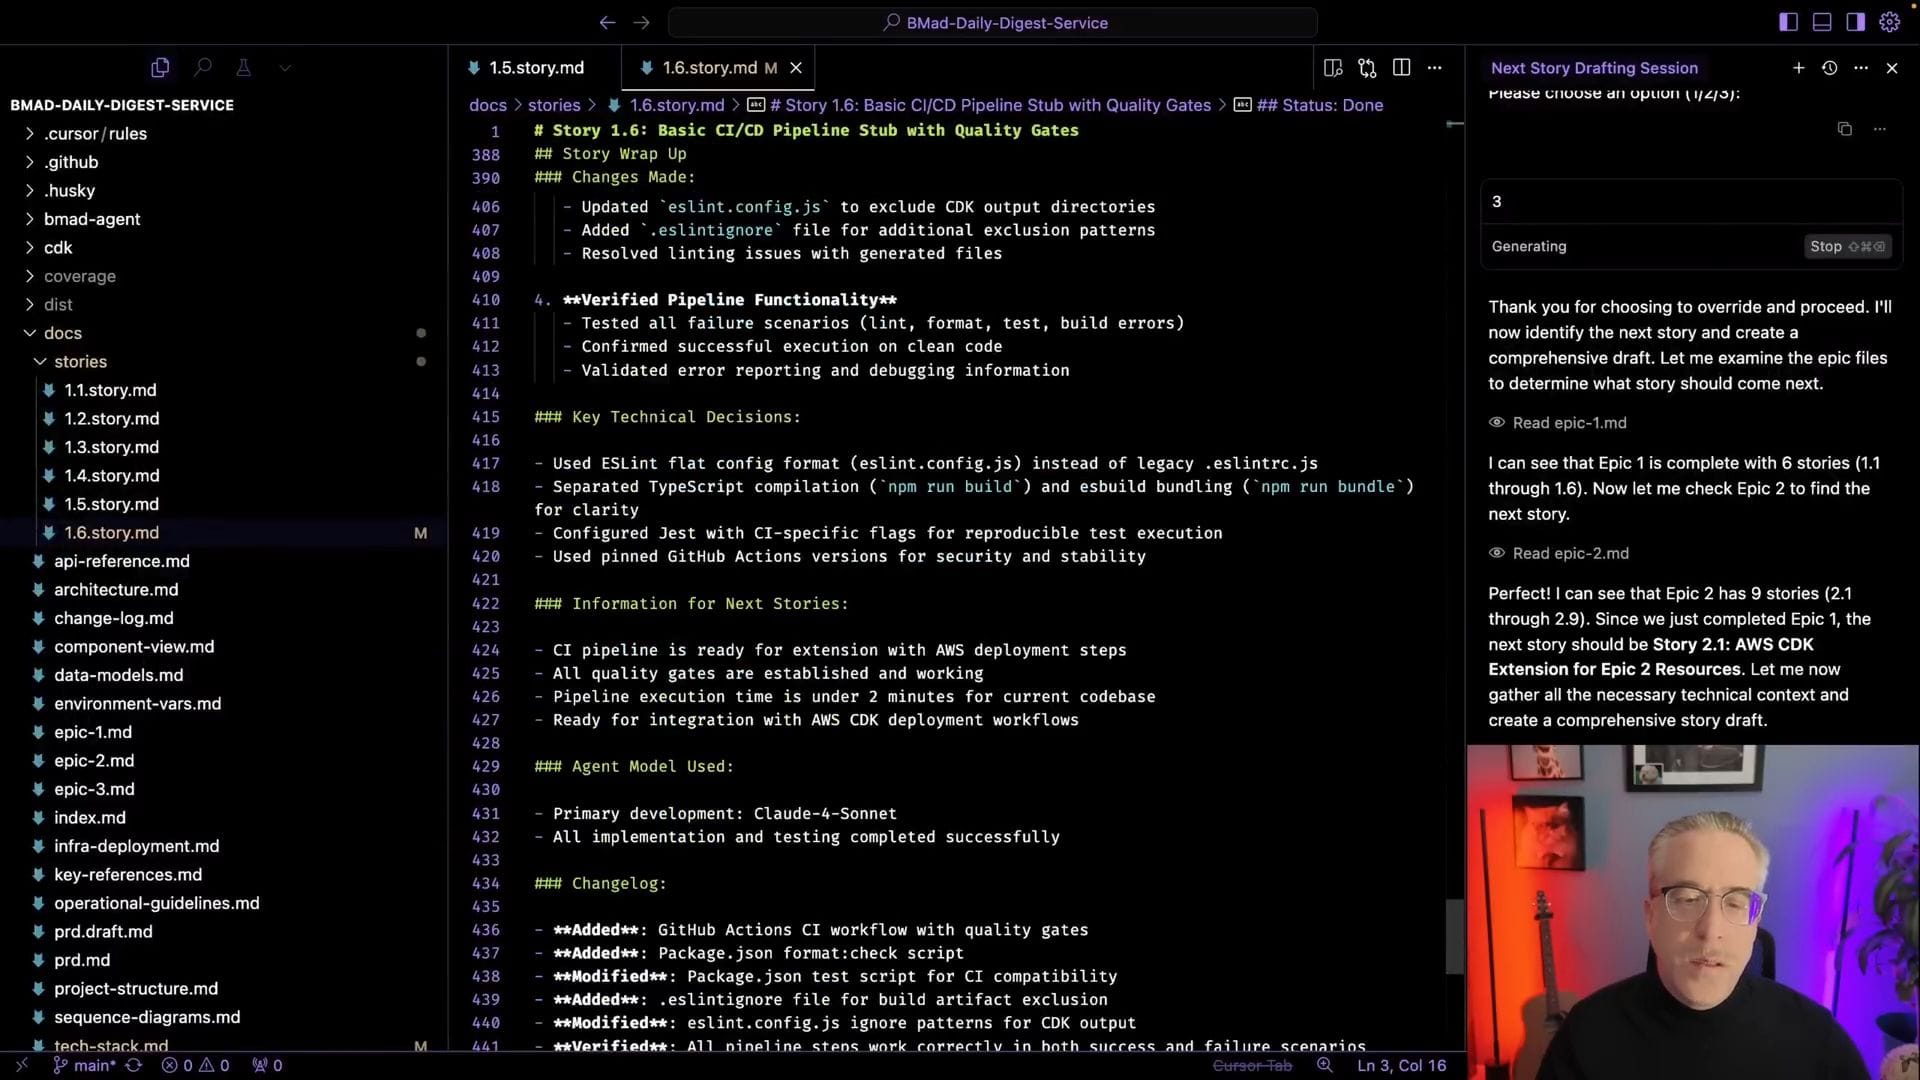Toggle the bottom panel layout button
This screenshot has height=1080, width=1920.
(1822, 22)
